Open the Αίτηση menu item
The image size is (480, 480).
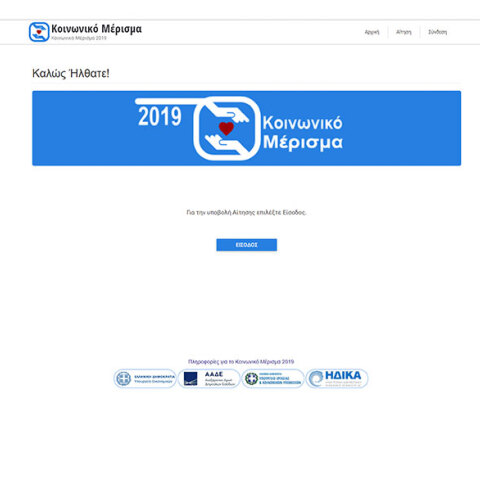[x=404, y=32]
